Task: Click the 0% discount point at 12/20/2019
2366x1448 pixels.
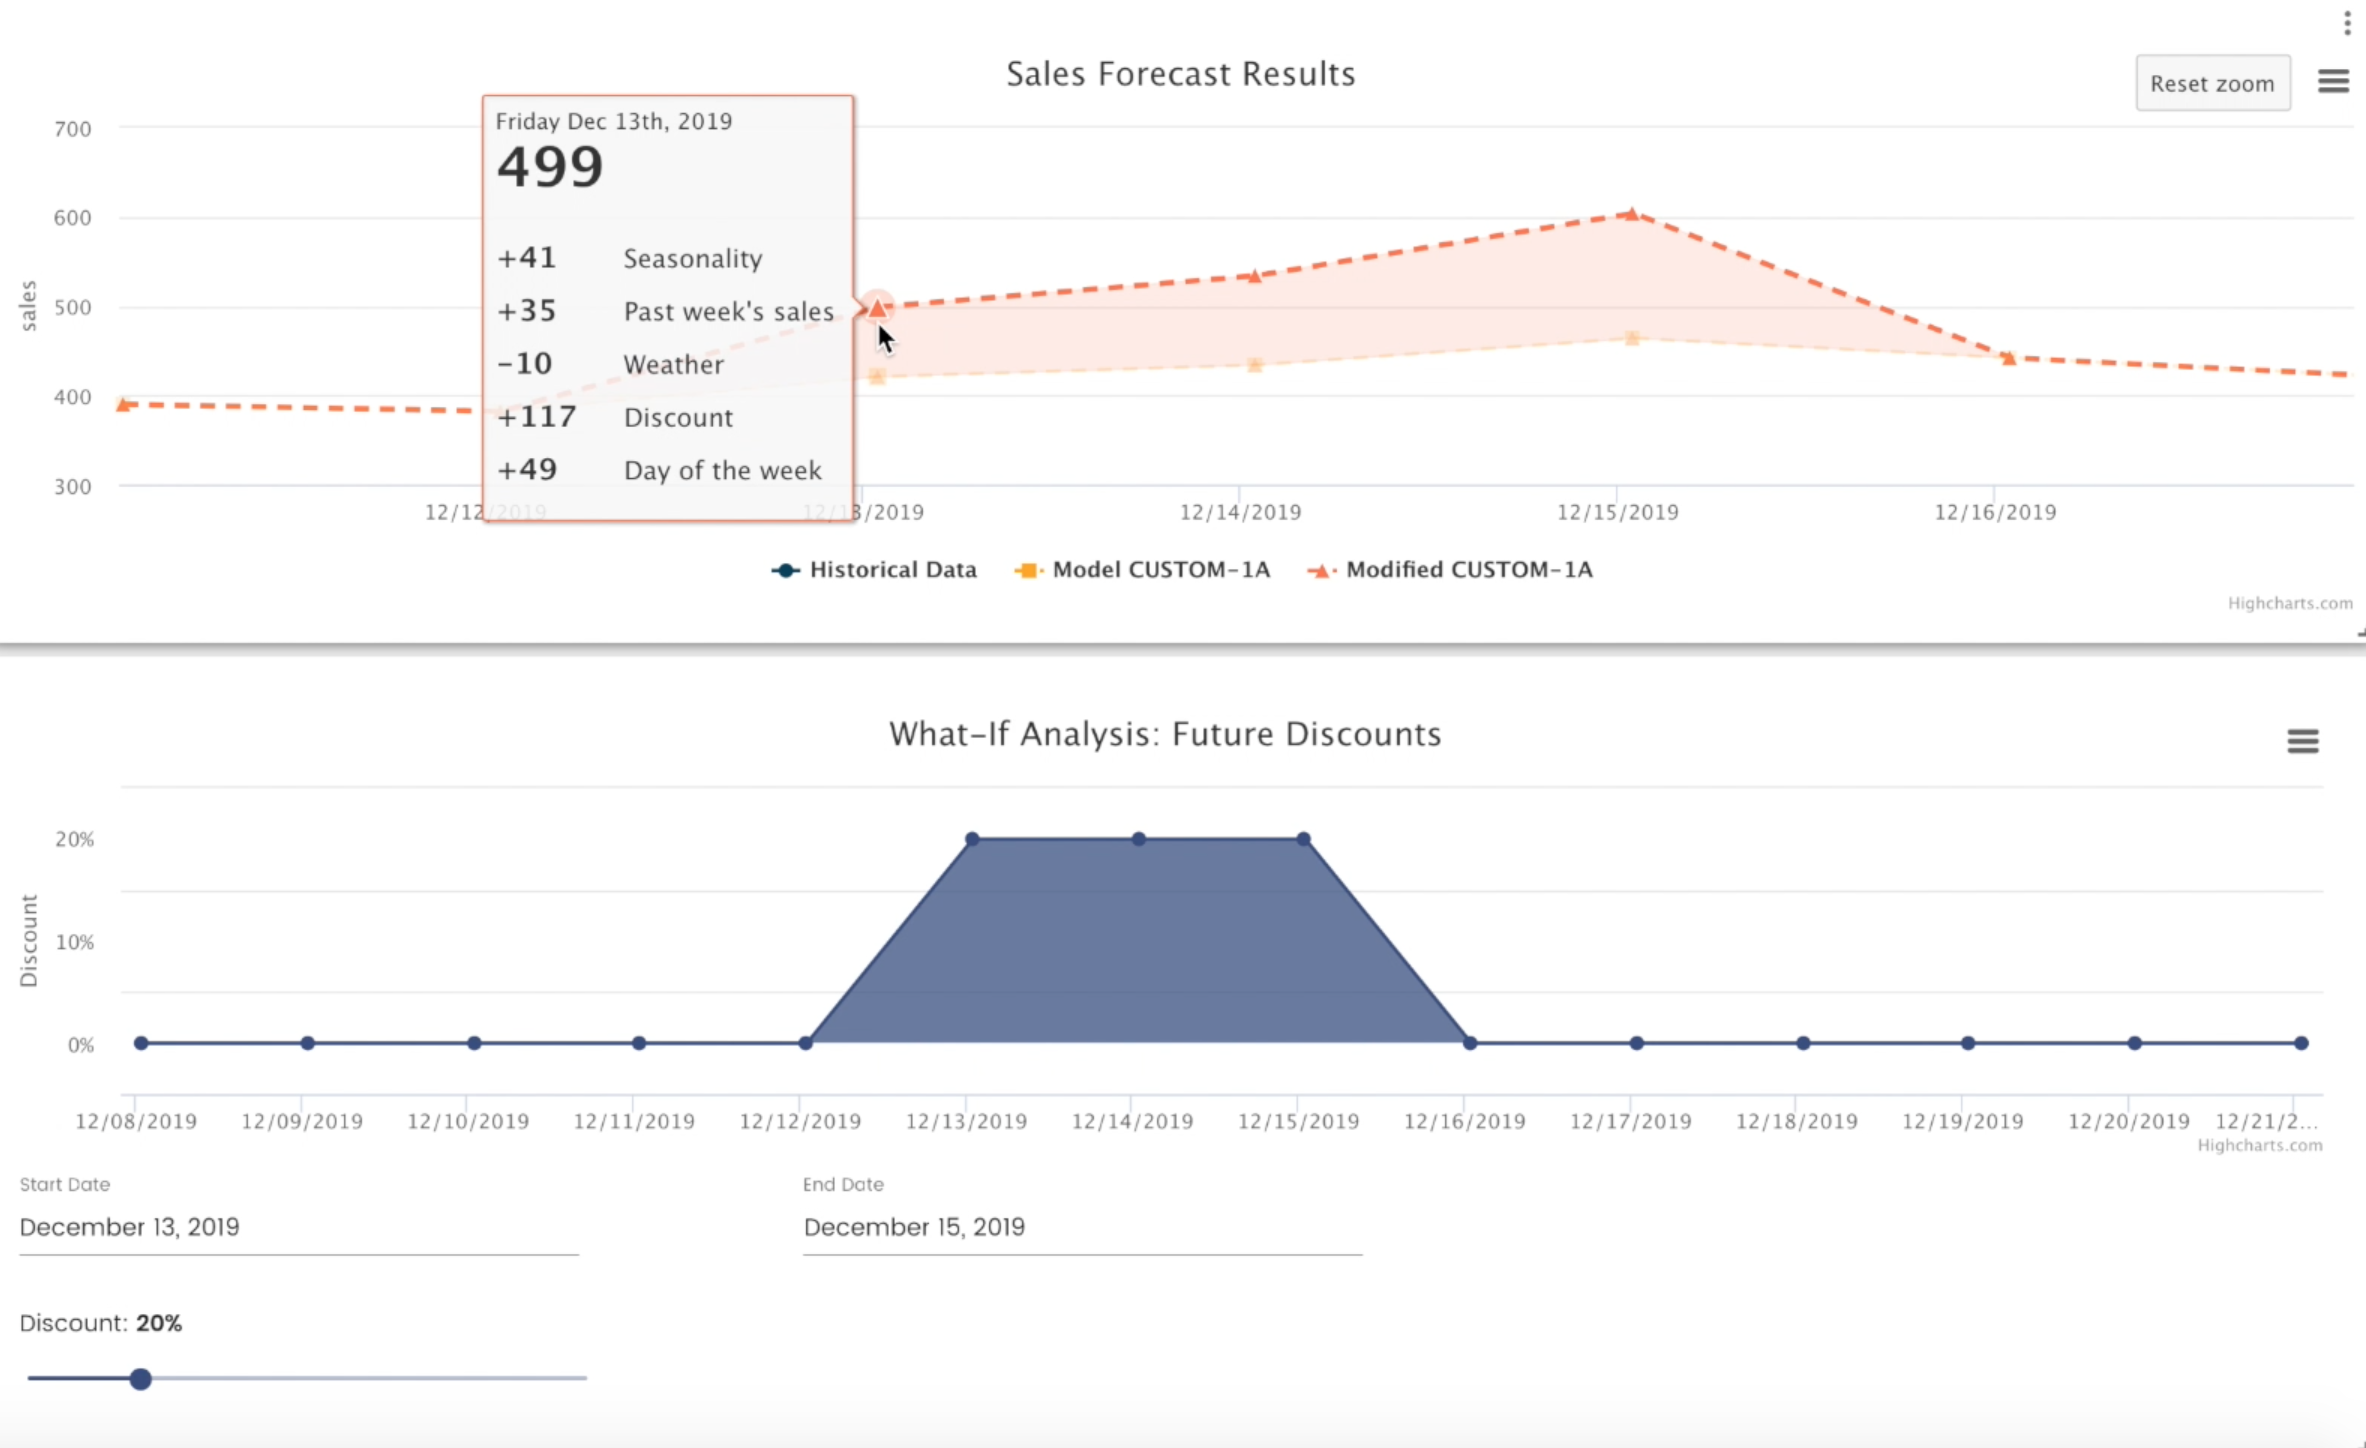Action: 2134,1043
